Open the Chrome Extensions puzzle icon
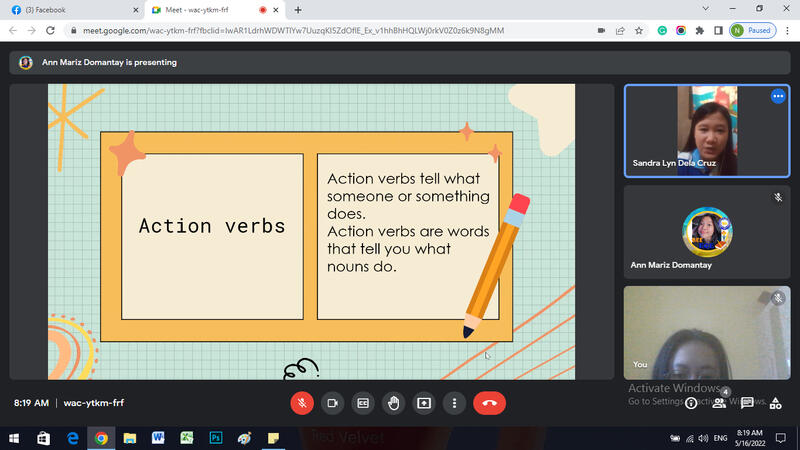The height and width of the screenshot is (450, 800). click(699, 30)
